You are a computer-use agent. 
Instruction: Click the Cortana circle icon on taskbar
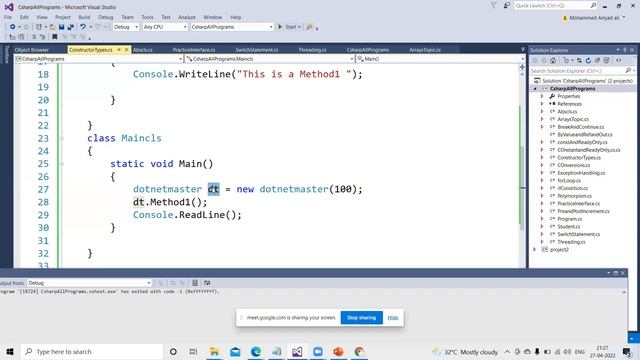pyautogui.click(x=173, y=351)
